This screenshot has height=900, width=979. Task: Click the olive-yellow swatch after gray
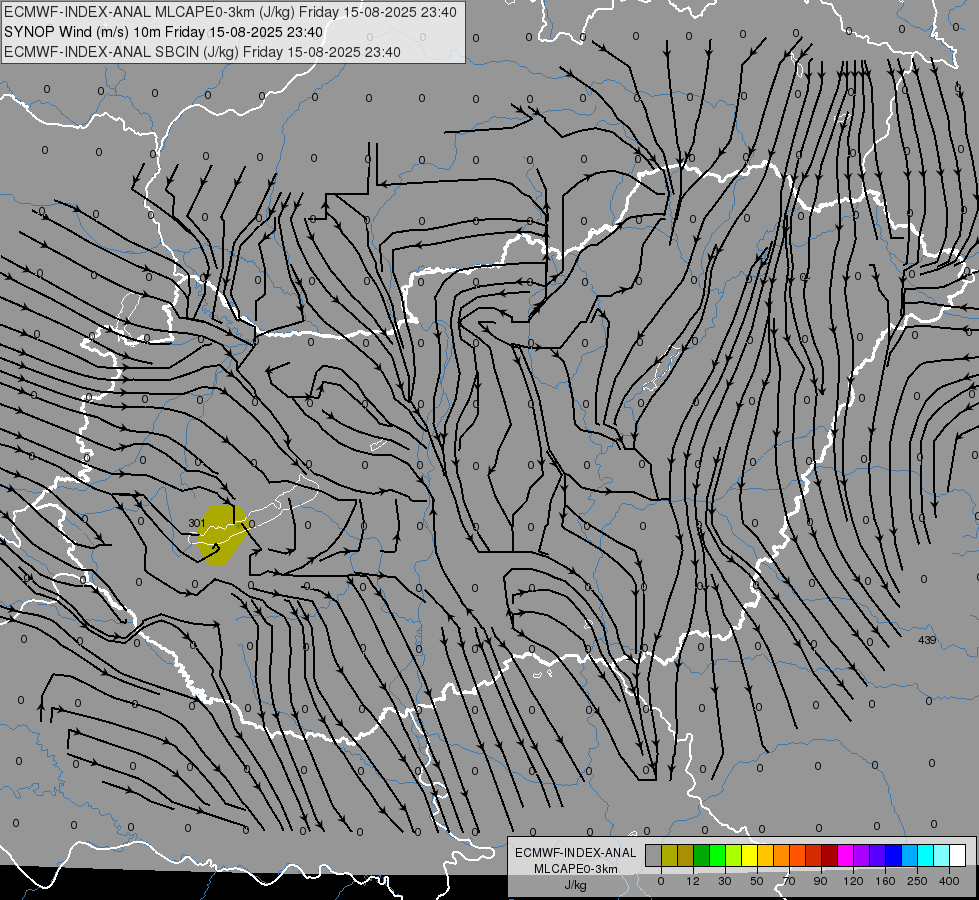(x=669, y=855)
